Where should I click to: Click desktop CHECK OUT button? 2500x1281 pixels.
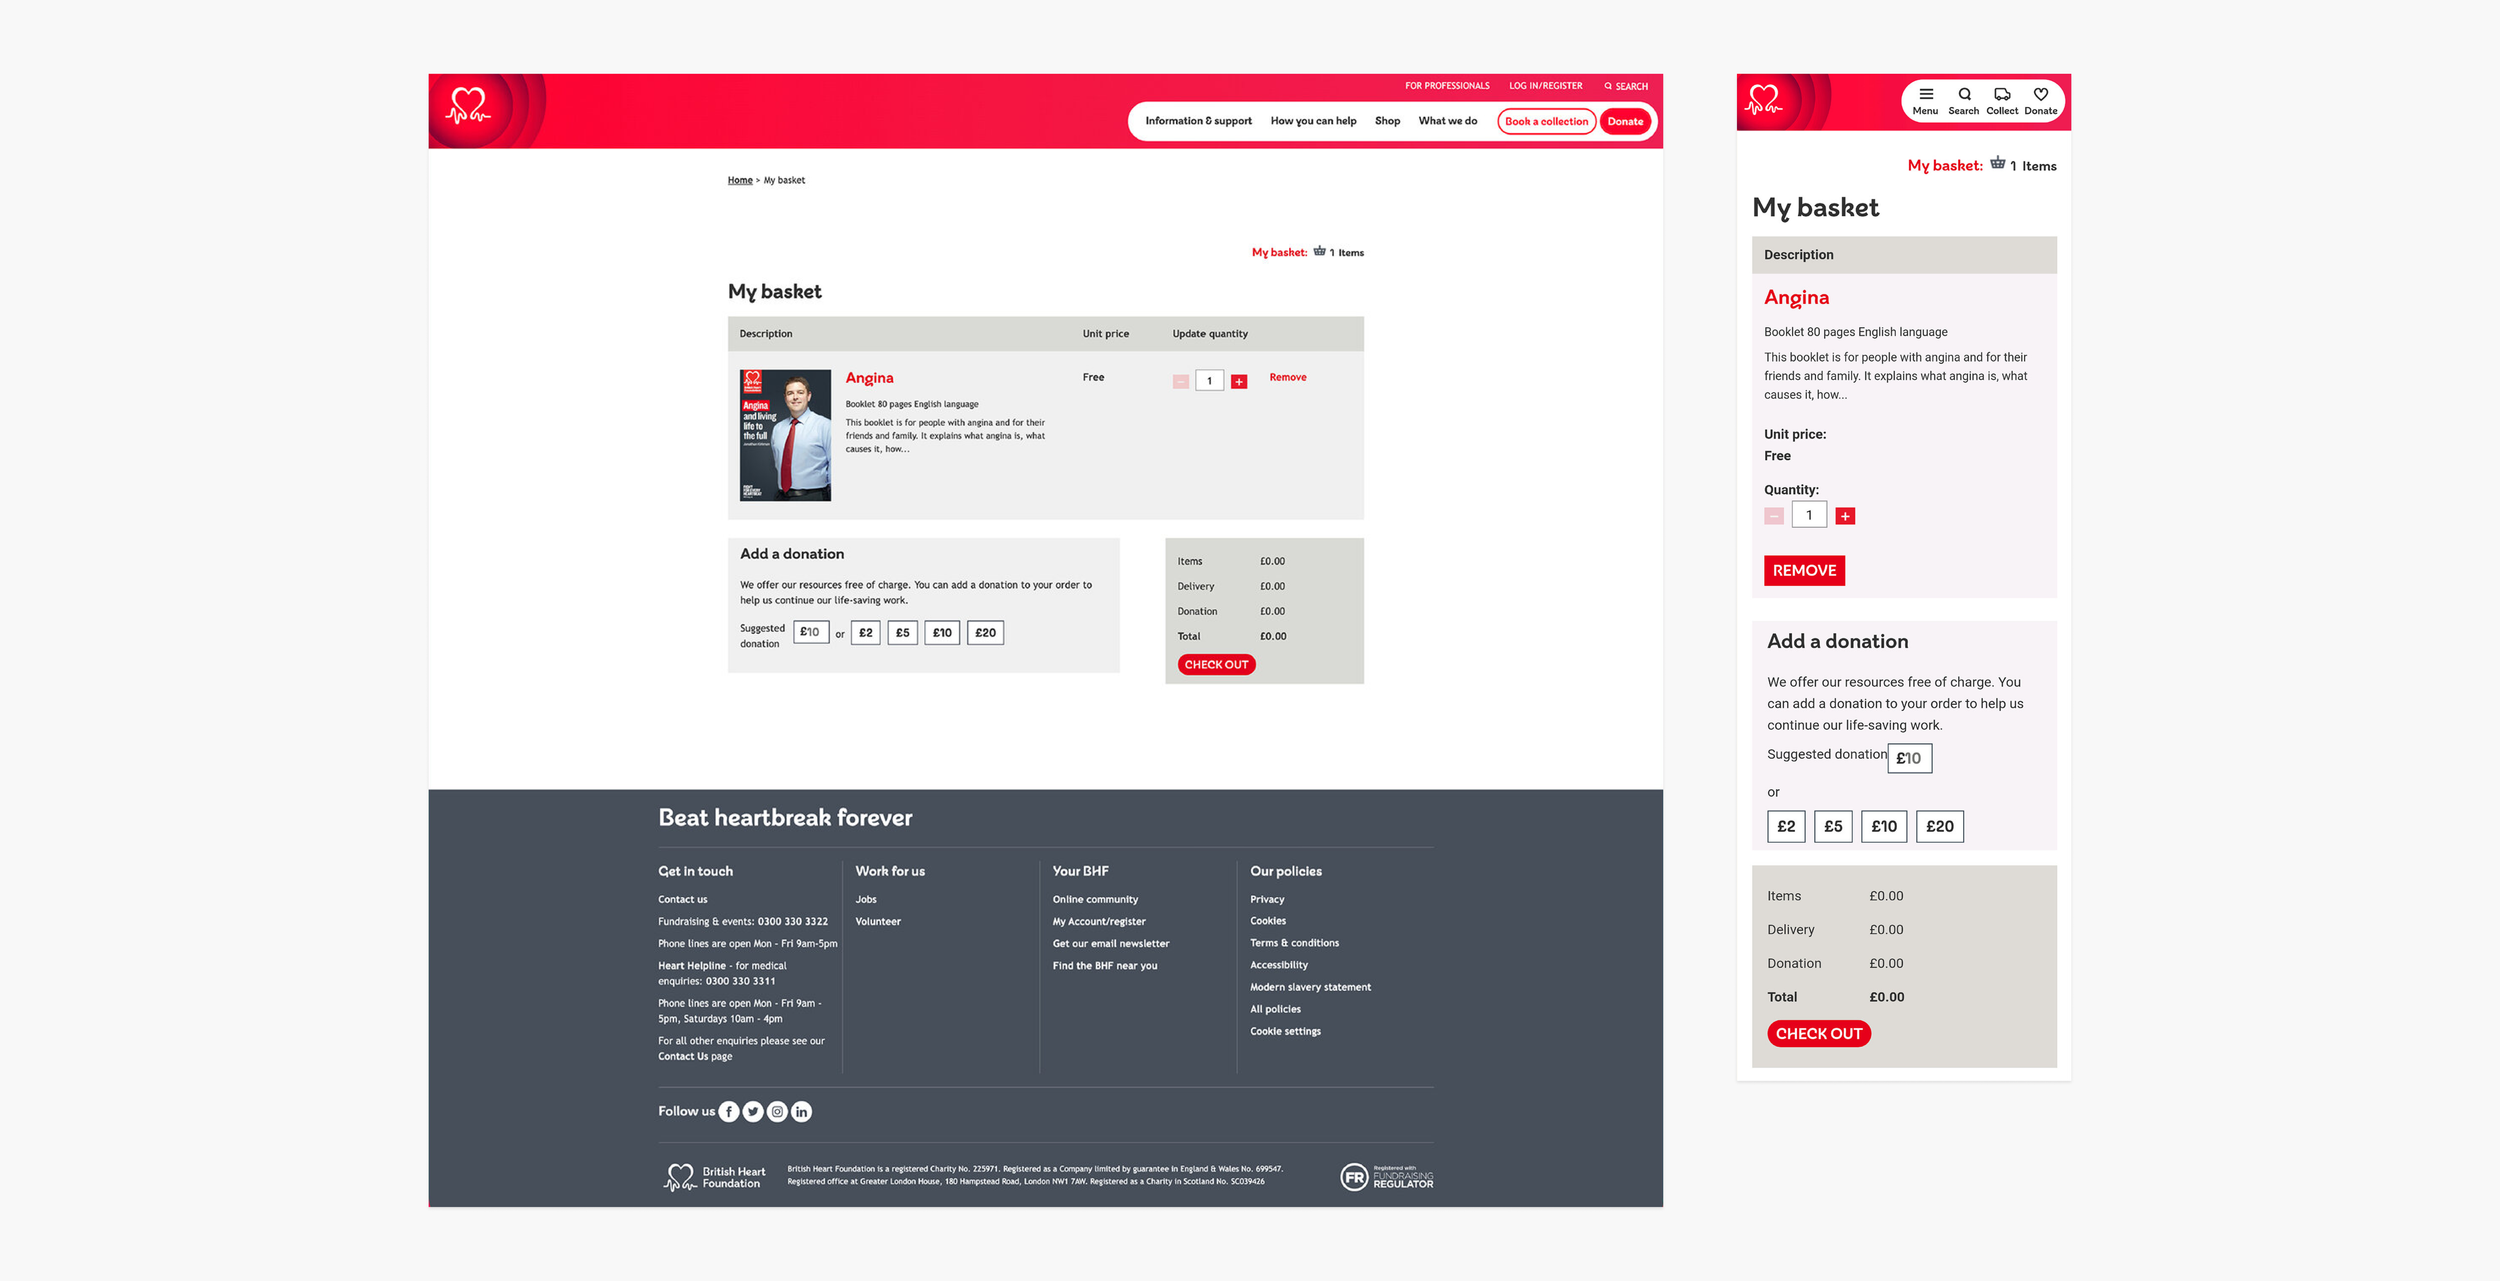click(1216, 665)
